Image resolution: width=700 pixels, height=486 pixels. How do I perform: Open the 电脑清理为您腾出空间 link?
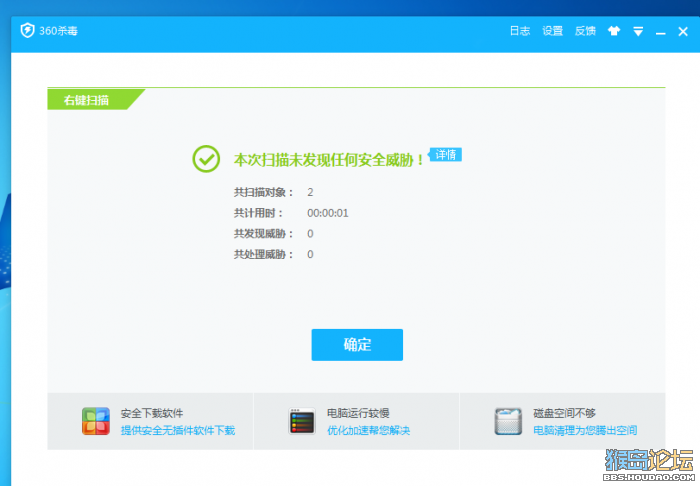pyautogui.click(x=585, y=430)
